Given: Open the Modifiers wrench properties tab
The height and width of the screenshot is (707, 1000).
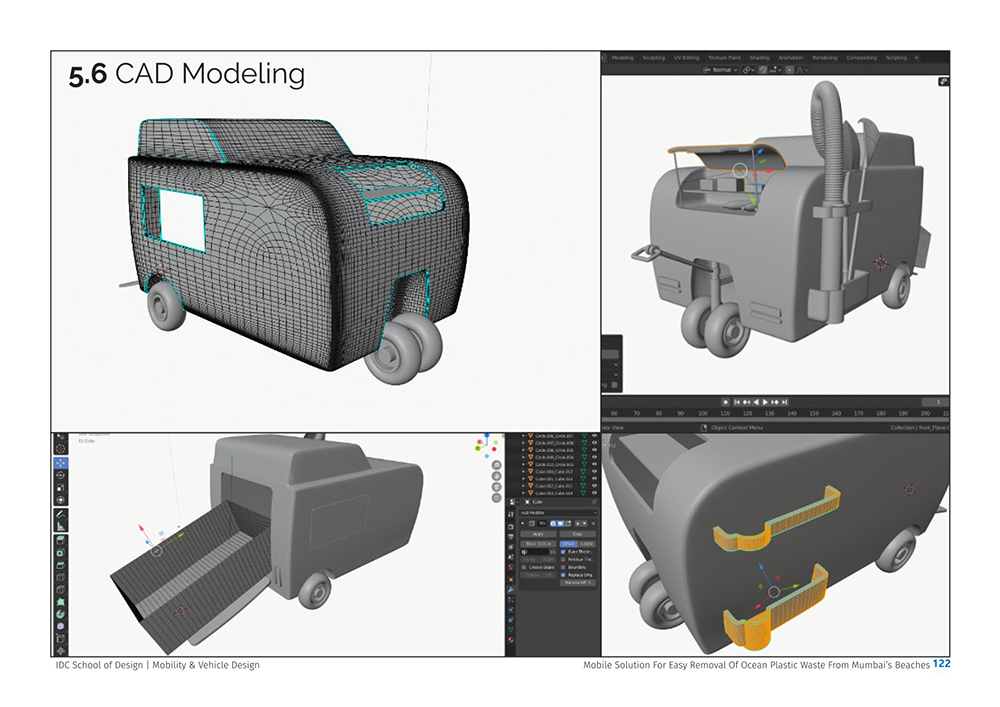Looking at the screenshot, I should tap(511, 590).
